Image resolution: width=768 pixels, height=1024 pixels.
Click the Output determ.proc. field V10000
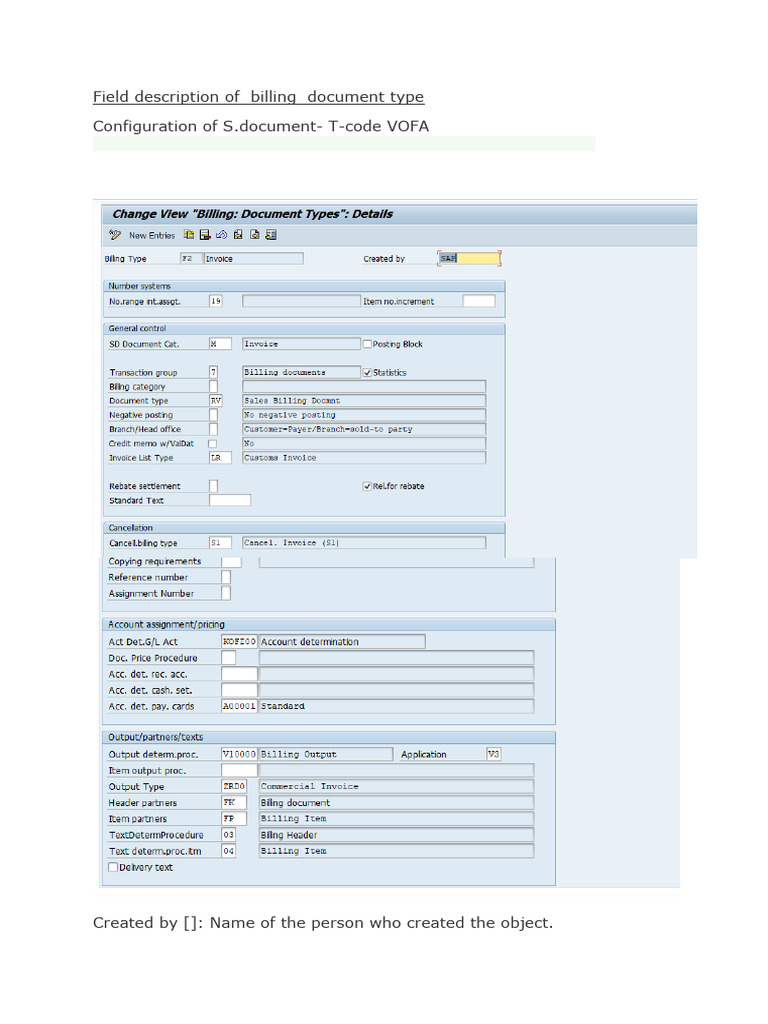tap(239, 754)
